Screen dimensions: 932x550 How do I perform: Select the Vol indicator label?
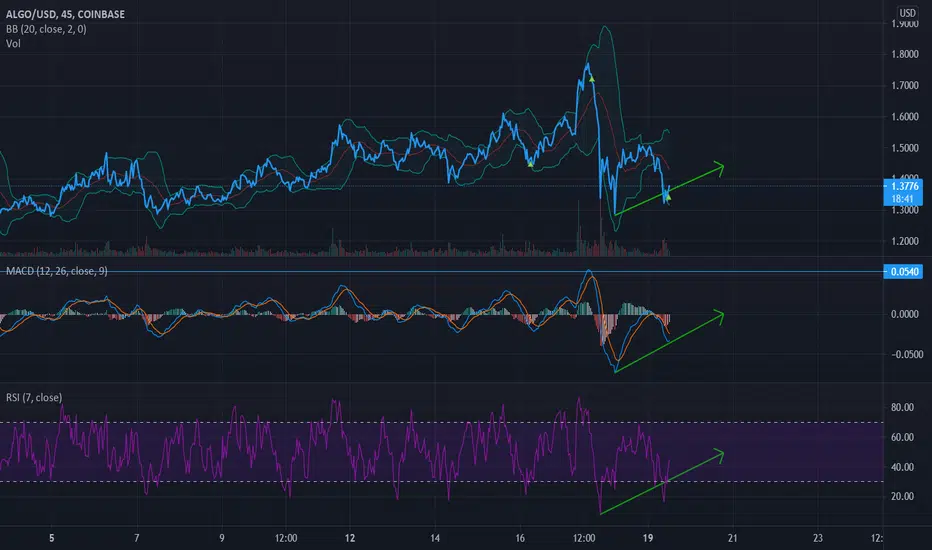(13, 43)
